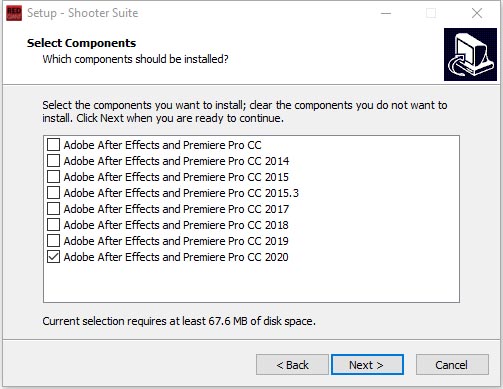The image size is (503, 389).
Task: Check Adobe After Effects and Premiere Pro CC
Action: (53, 145)
